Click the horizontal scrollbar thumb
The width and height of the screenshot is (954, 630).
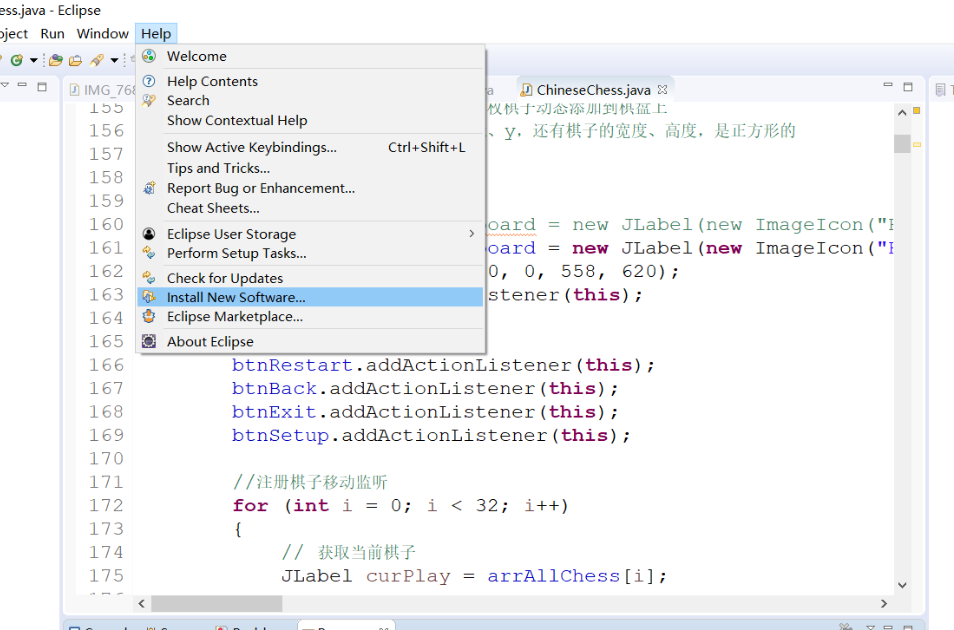click(x=217, y=603)
